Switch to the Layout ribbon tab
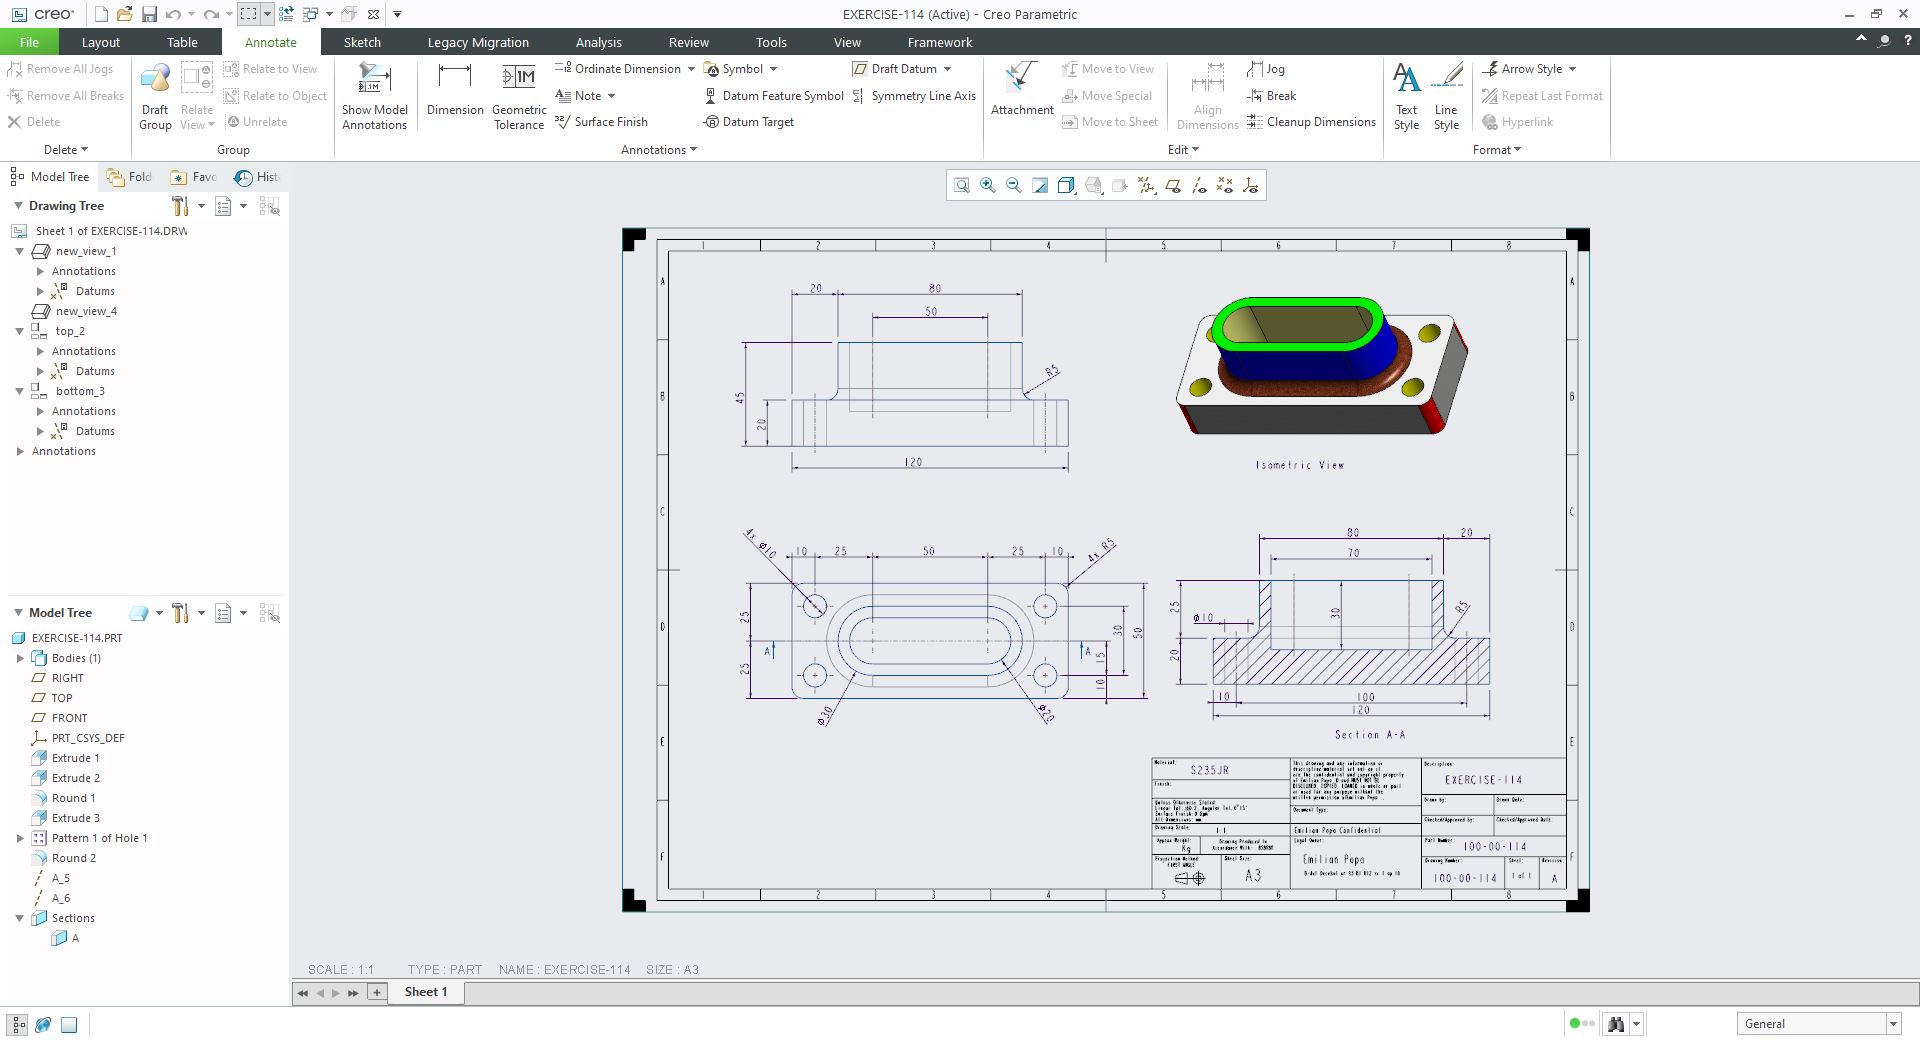This screenshot has height=1040, width=1920. coord(100,42)
